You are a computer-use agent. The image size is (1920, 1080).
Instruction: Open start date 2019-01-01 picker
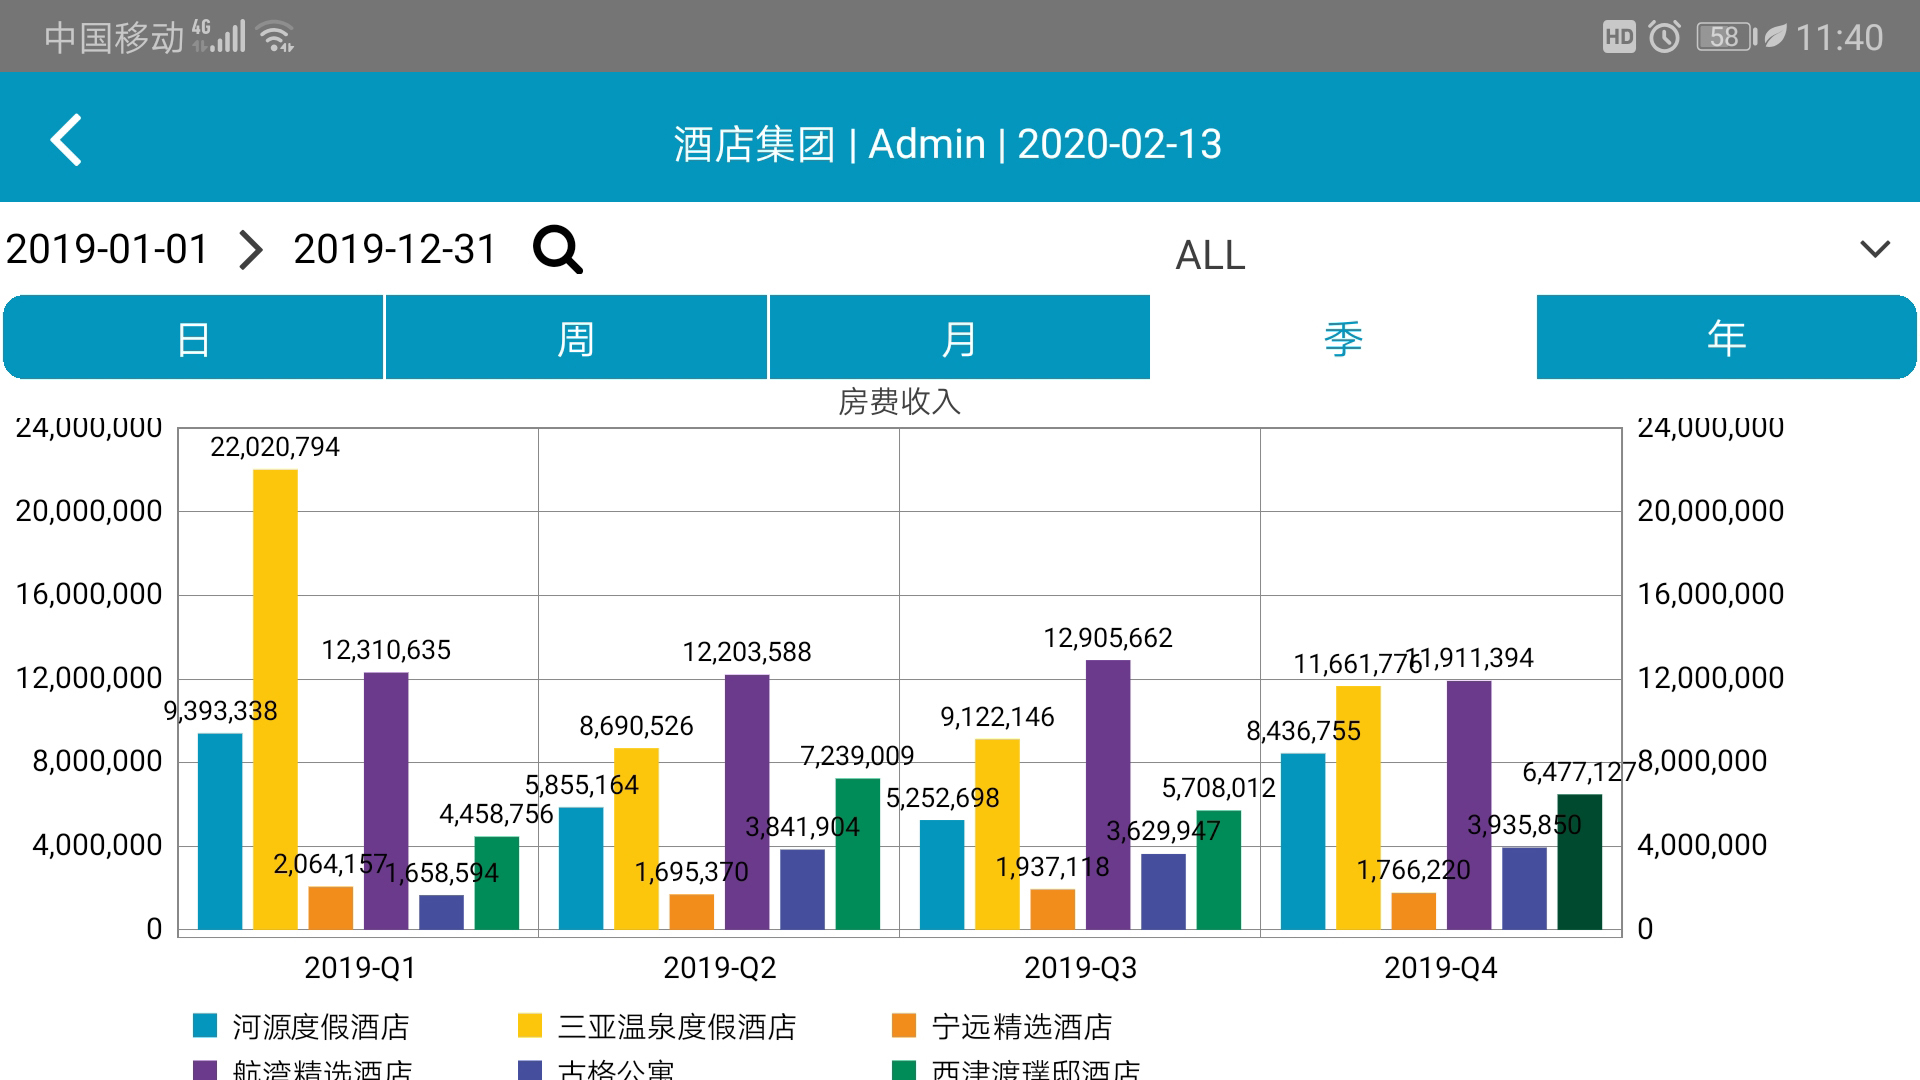coord(107,249)
